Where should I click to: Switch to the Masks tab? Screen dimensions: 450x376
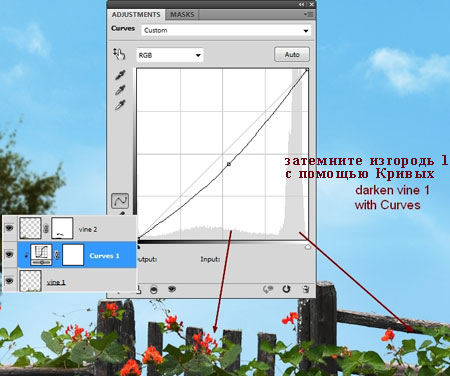182,15
